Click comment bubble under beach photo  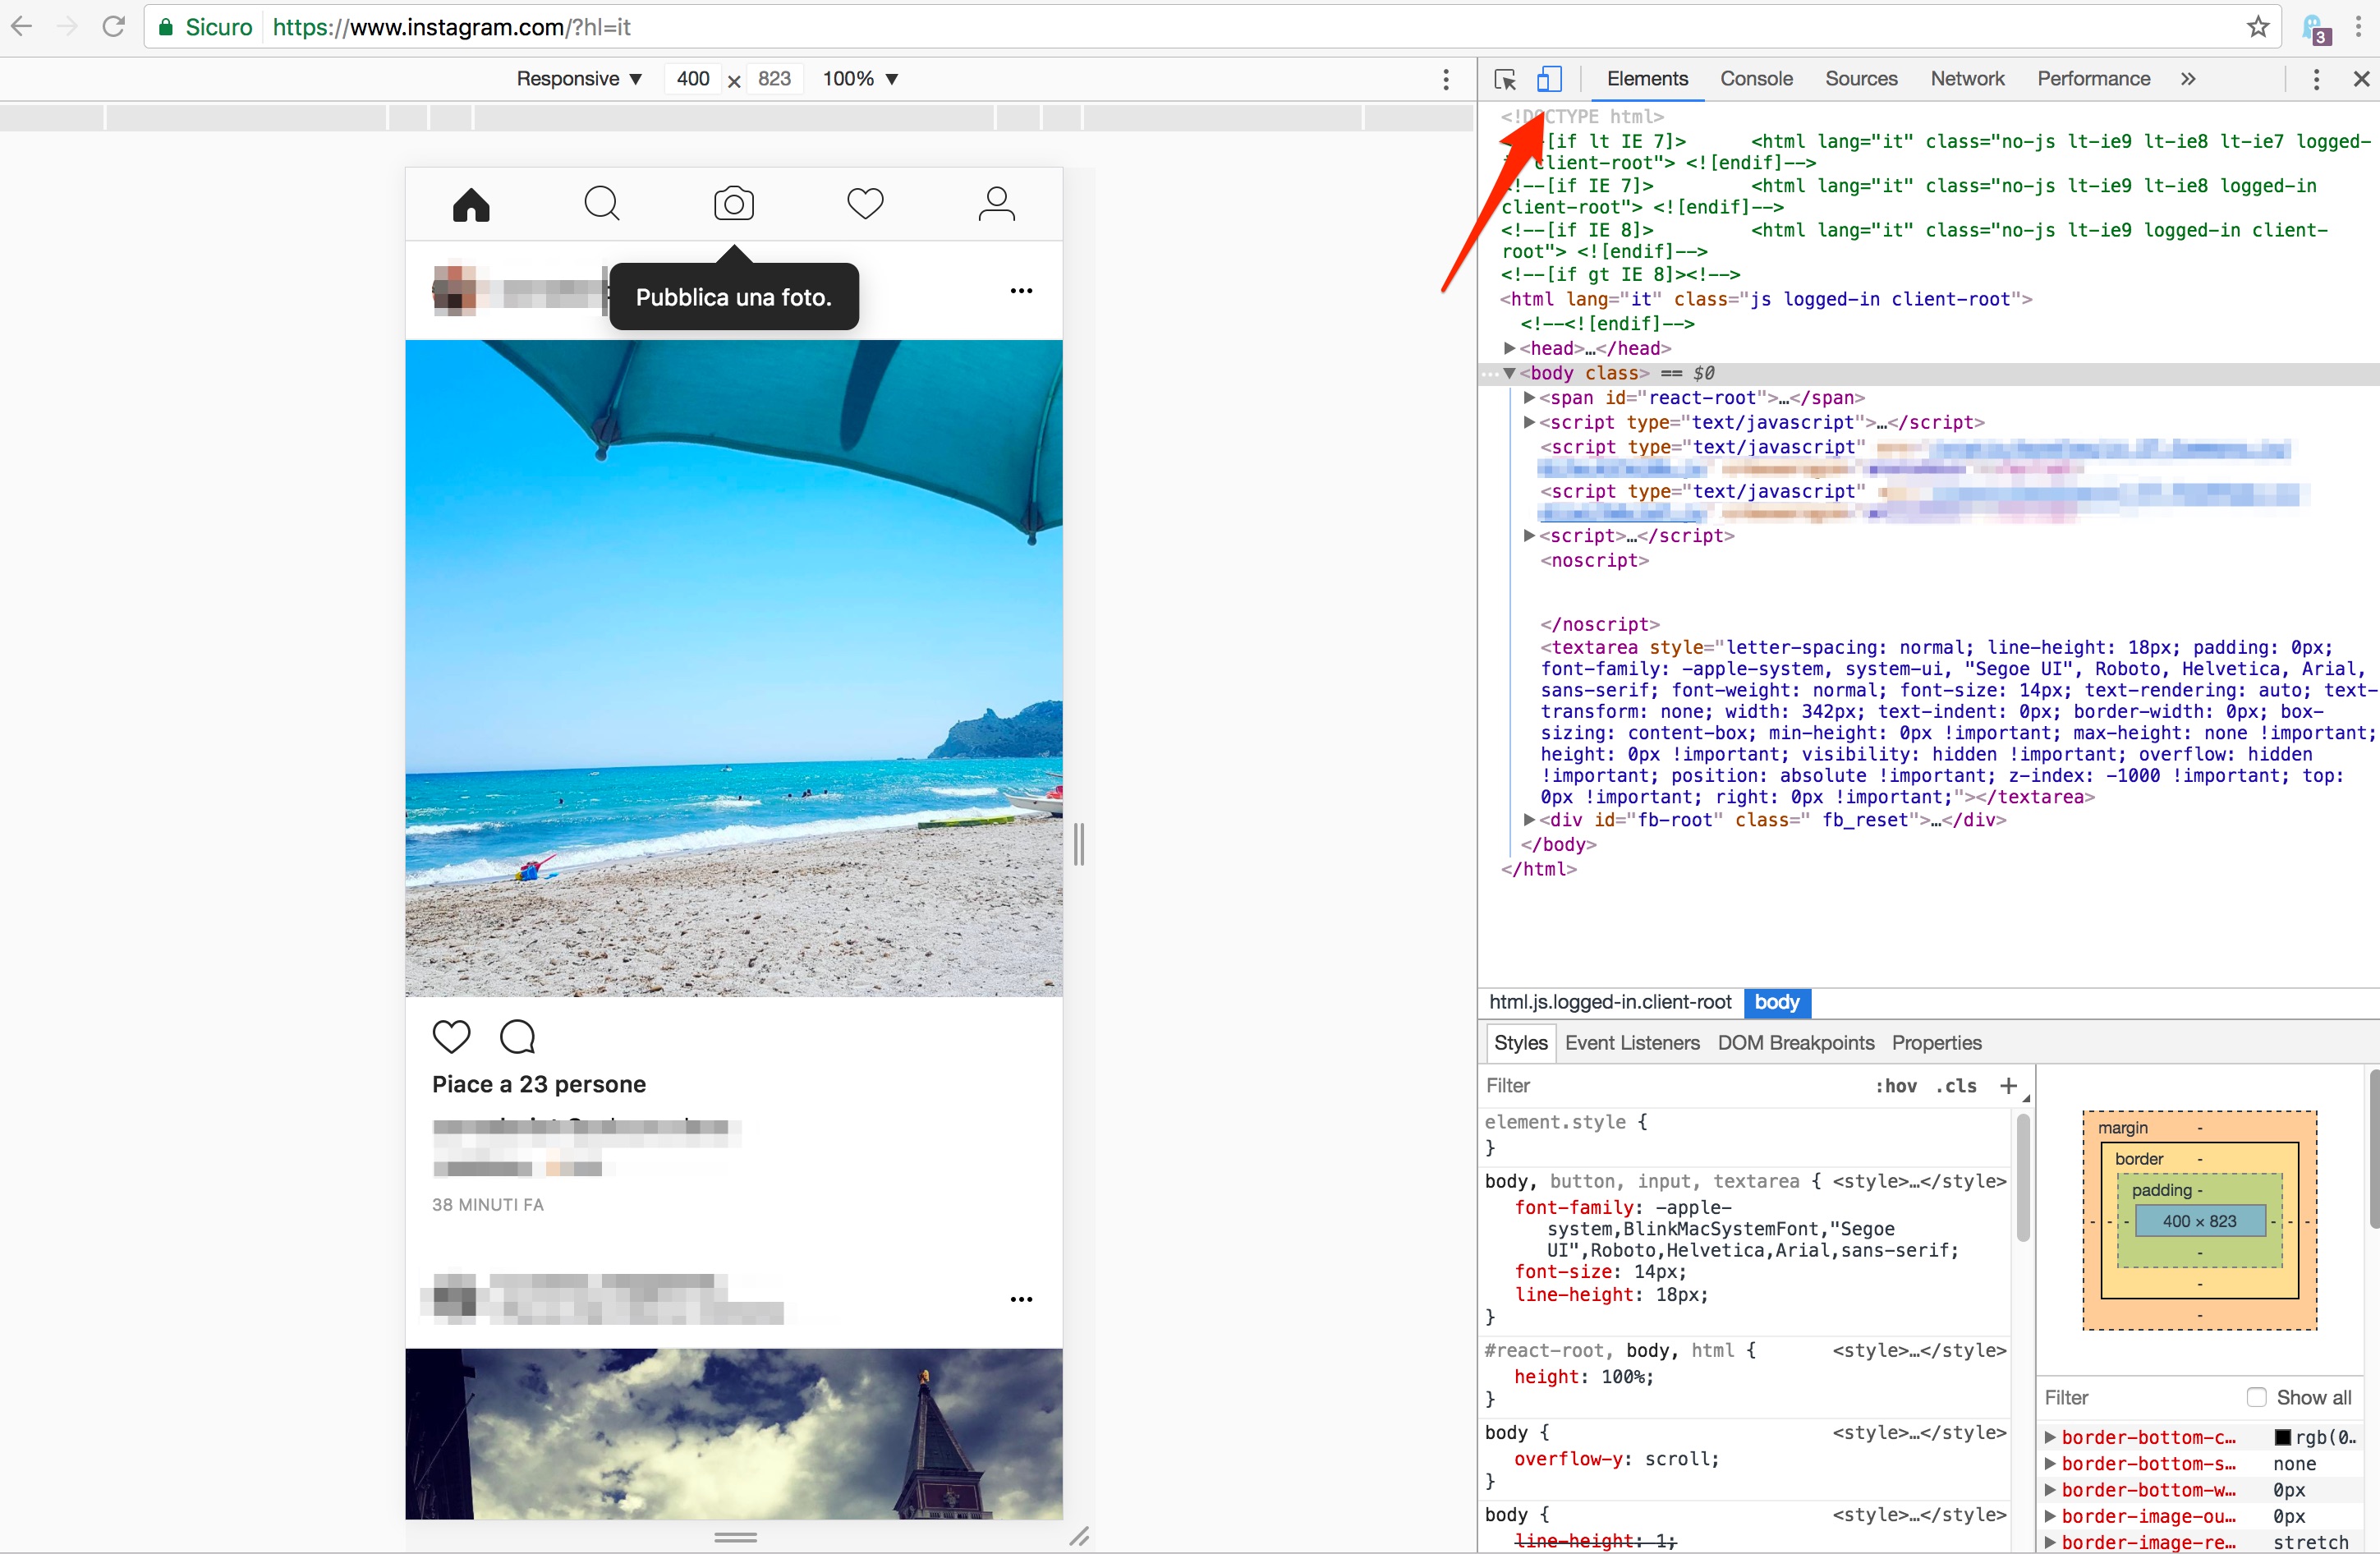517,1036
